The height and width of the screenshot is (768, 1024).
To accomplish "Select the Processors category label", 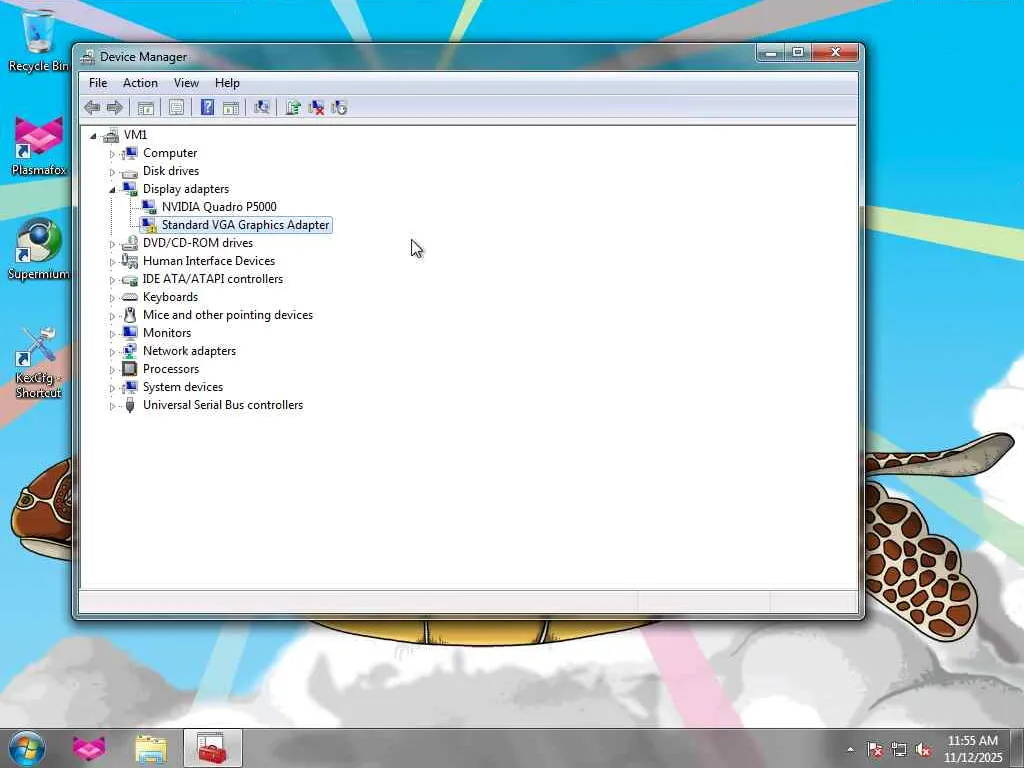I will pos(171,368).
